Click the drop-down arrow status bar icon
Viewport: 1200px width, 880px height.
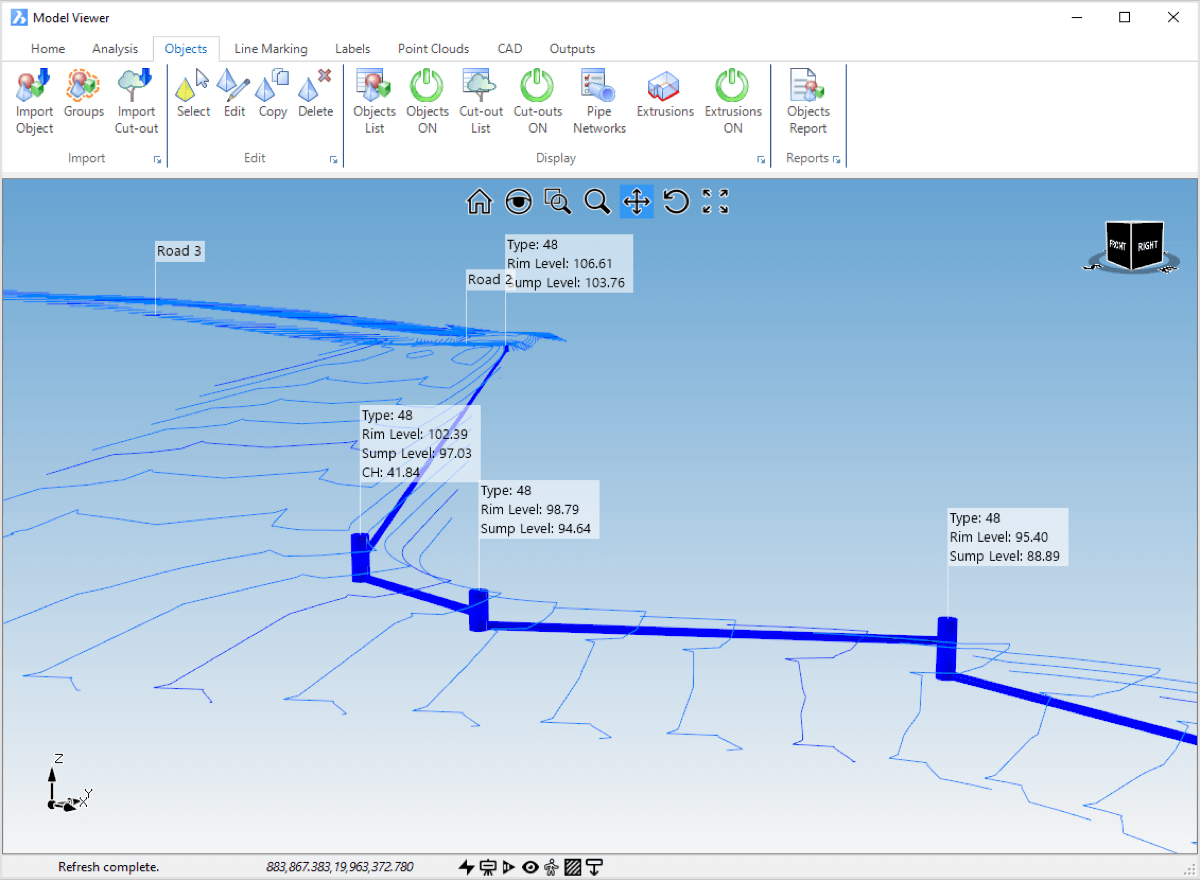(594, 867)
